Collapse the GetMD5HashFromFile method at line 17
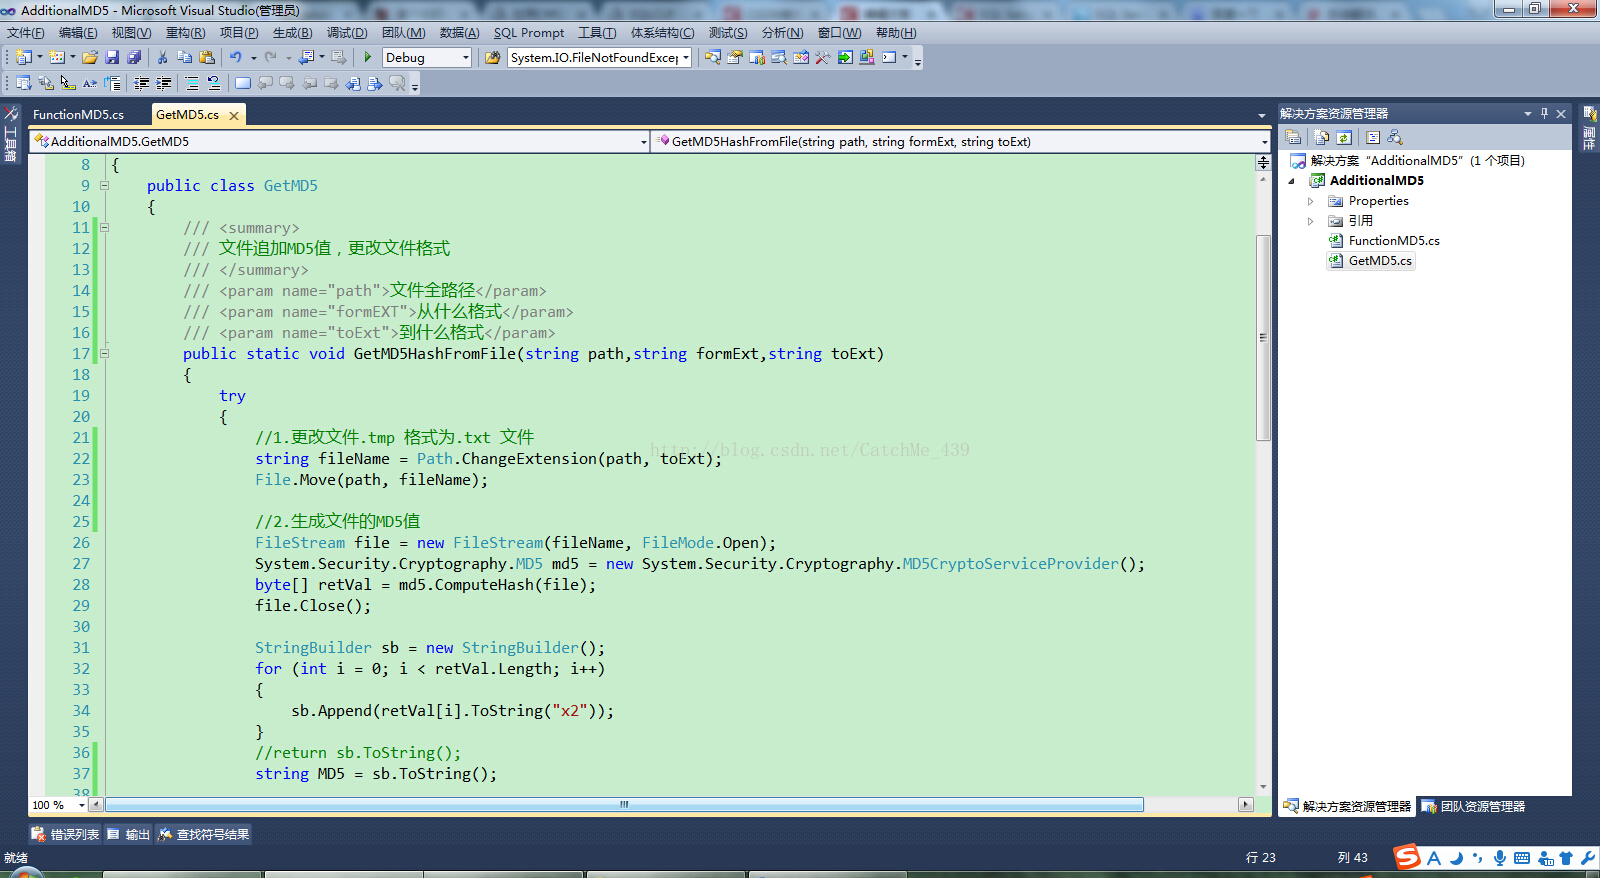Screen dimensions: 1600x878 (104, 353)
